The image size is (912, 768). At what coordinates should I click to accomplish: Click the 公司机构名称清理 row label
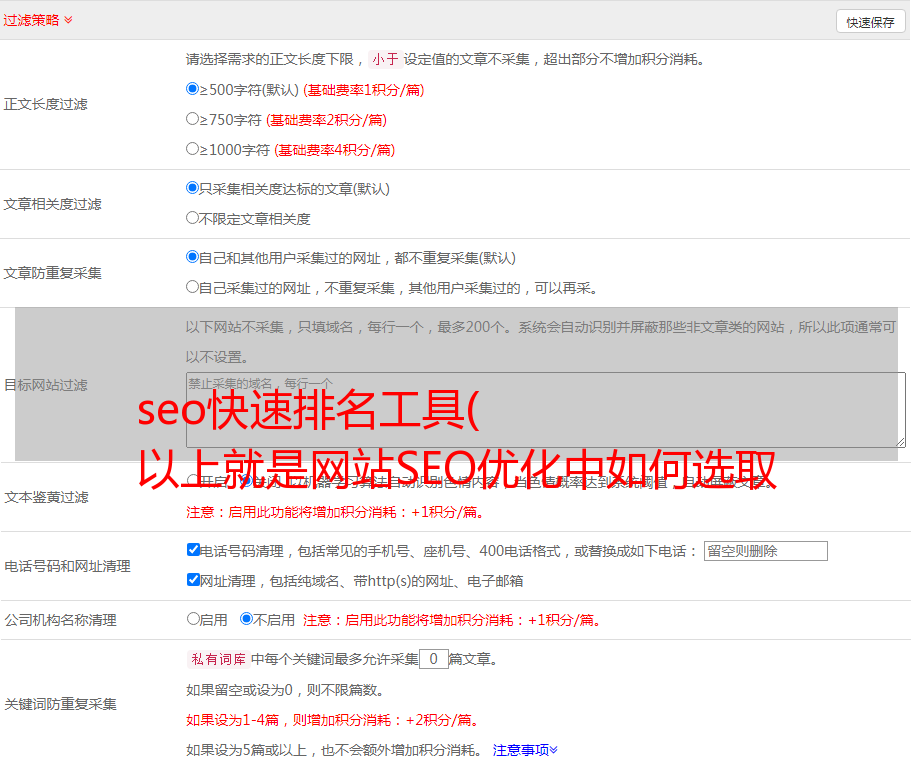coord(60,620)
